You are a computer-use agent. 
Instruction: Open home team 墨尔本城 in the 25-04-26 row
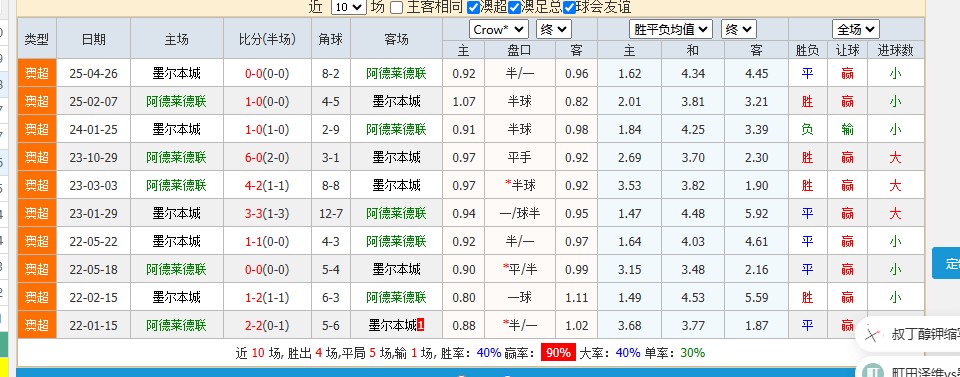point(176,73)
